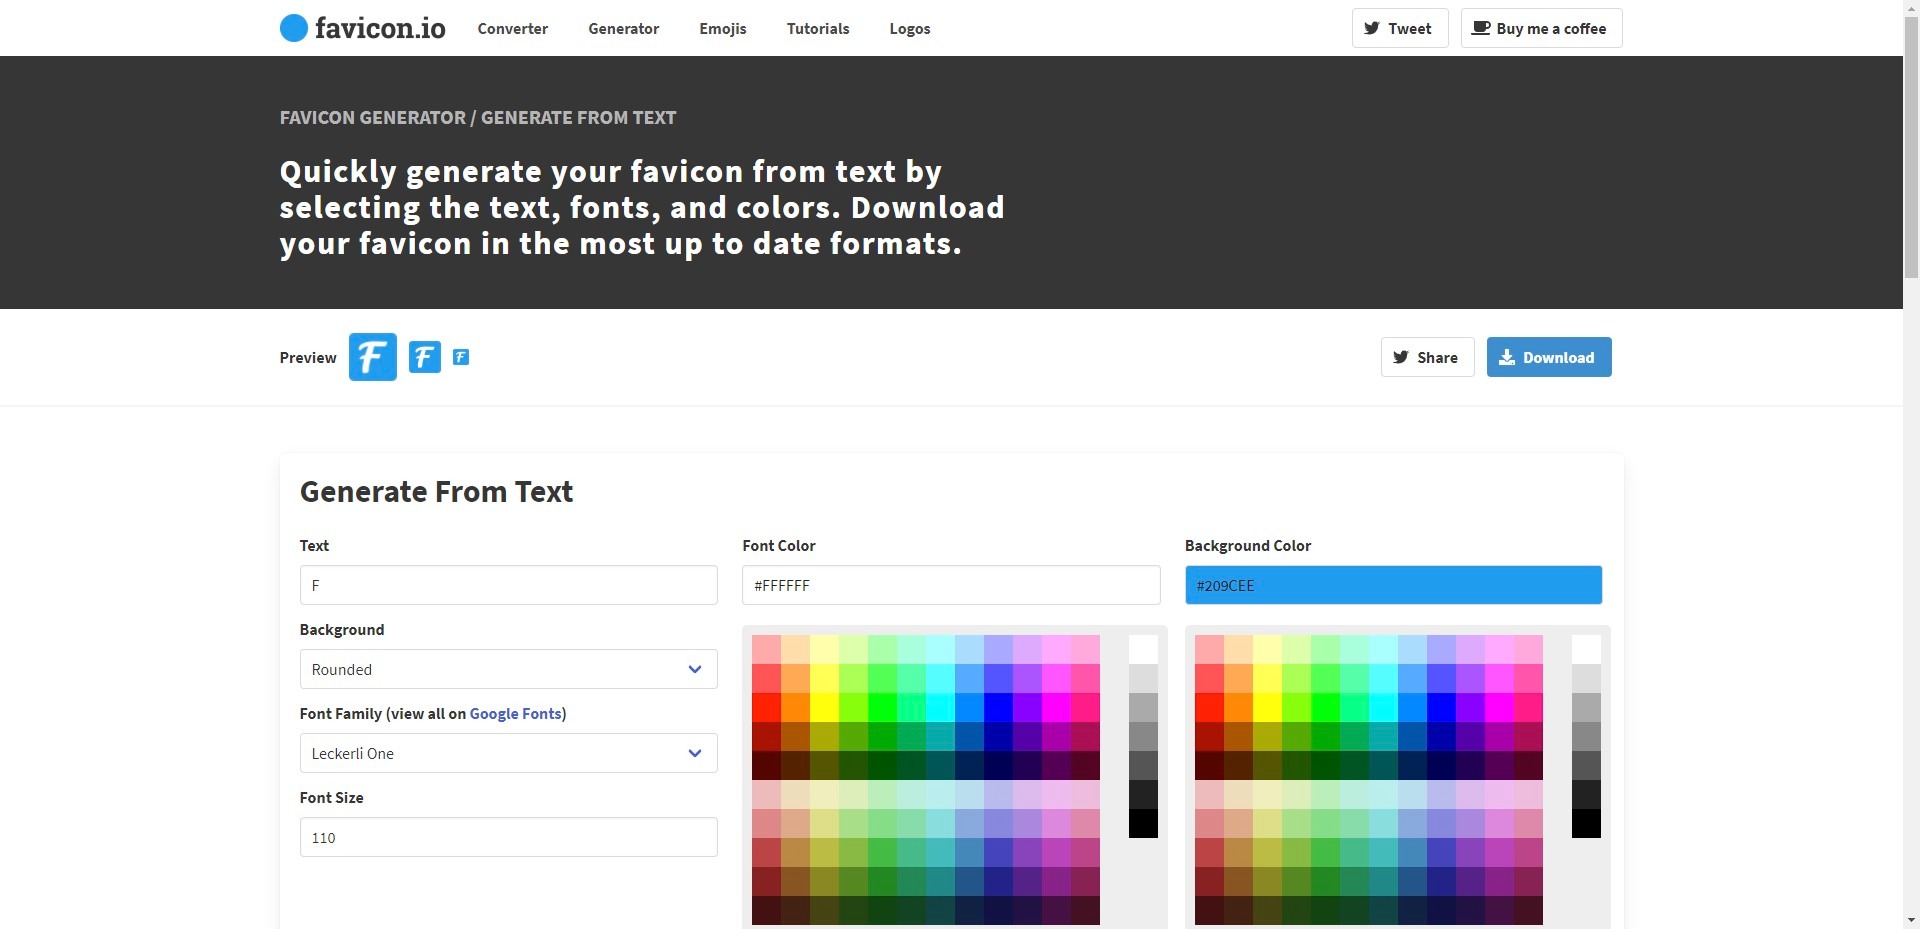Pick black in Background Color grayscale column
1920x929 pixels.
[x=1586, y=823]
